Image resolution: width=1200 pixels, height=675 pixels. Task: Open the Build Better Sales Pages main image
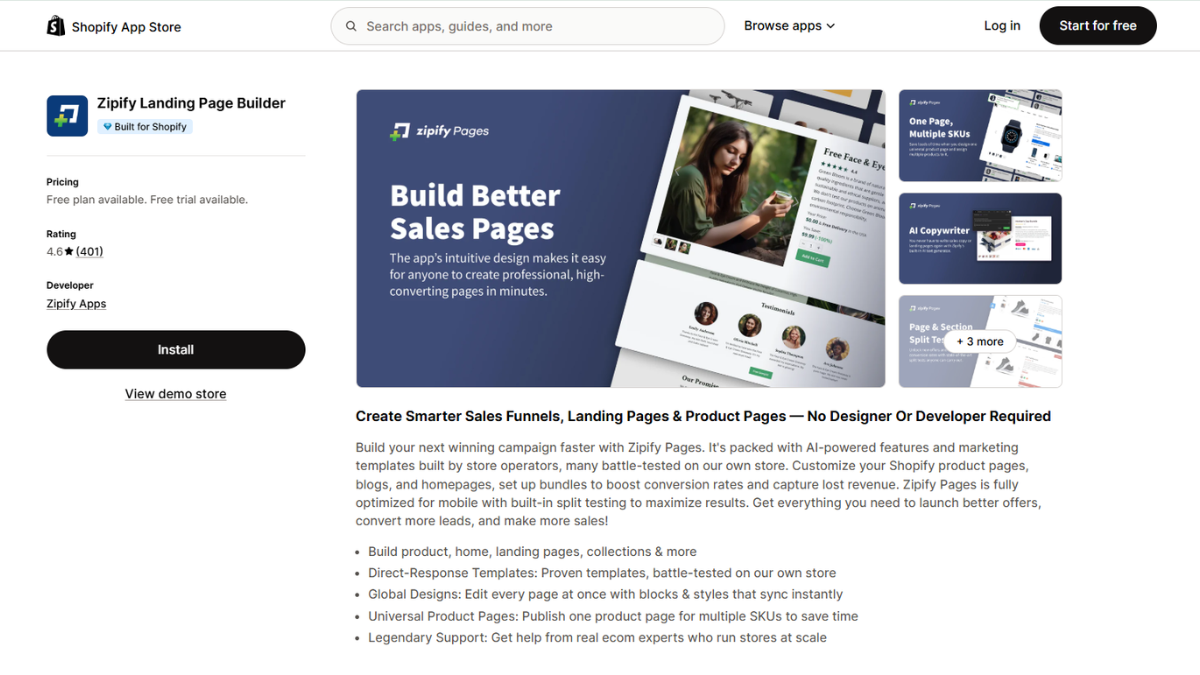click(621, 238)
